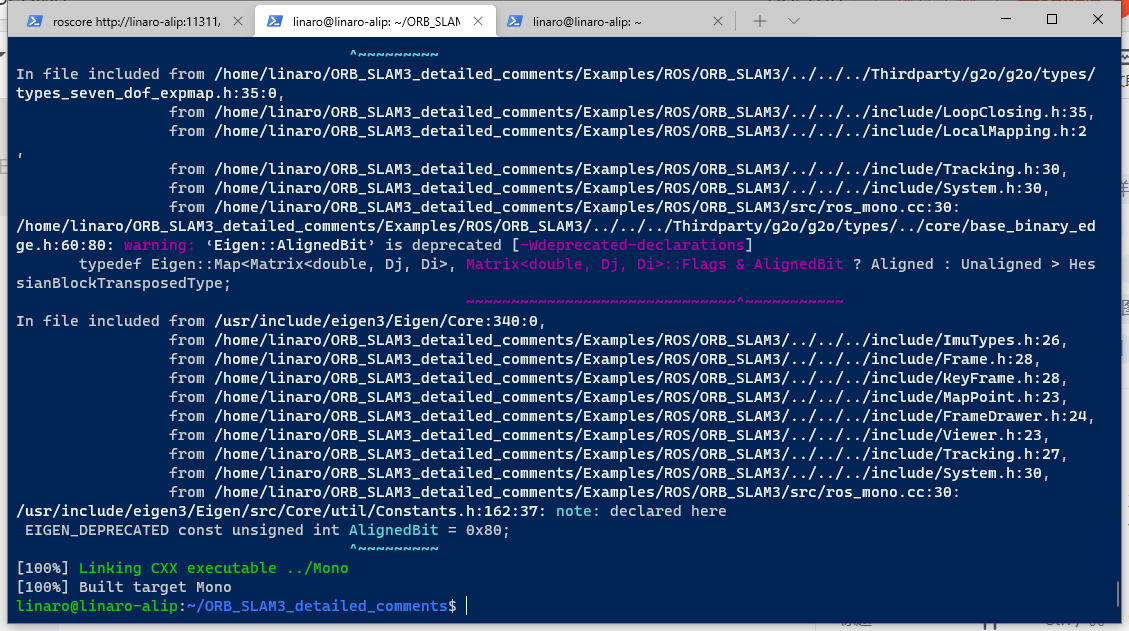
Task: Close the ~/ORB_SLAM tab
Action: click(x=478, y=22)
